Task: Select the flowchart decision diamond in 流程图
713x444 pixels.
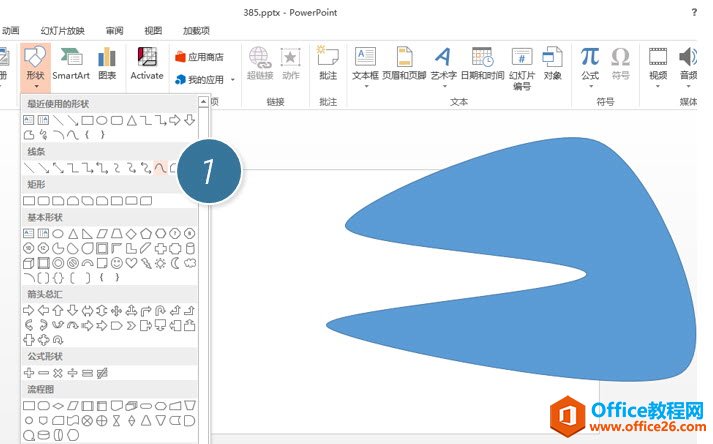Action: click(x=58, y=406)
